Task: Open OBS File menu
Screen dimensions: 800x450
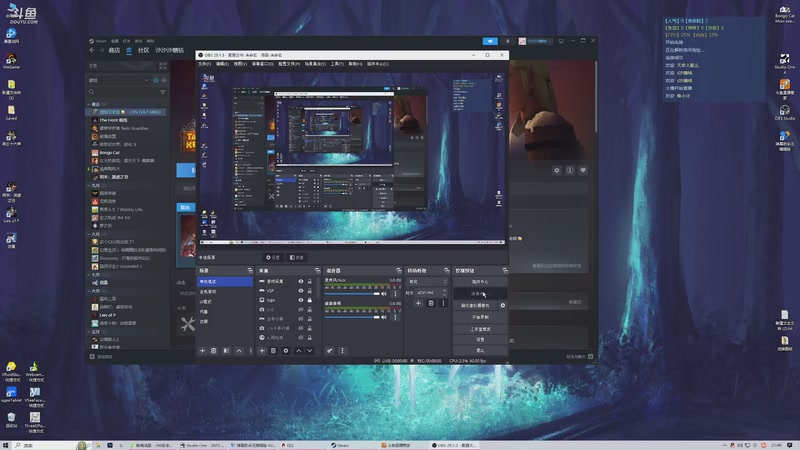Action: [205, 64]
